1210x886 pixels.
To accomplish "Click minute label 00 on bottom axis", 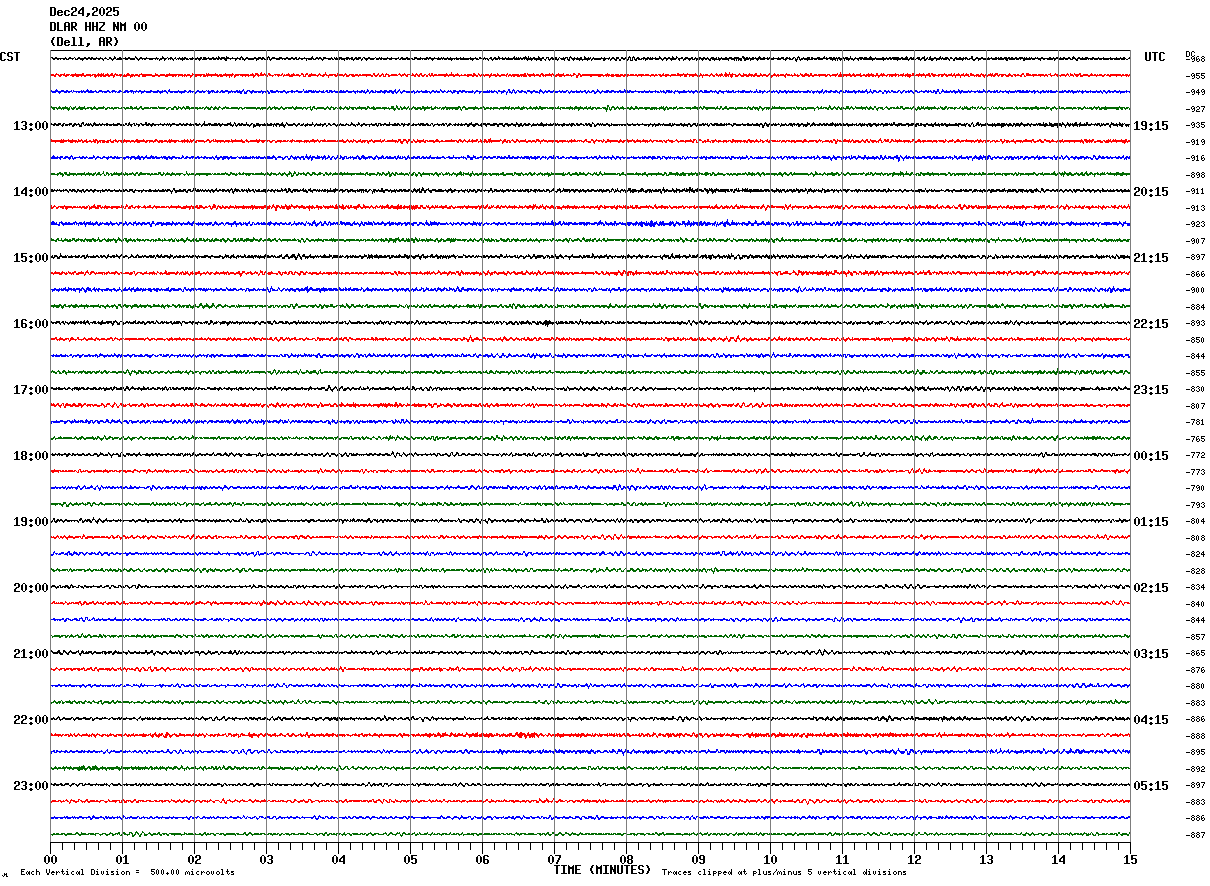I will (x=50, y=860).
